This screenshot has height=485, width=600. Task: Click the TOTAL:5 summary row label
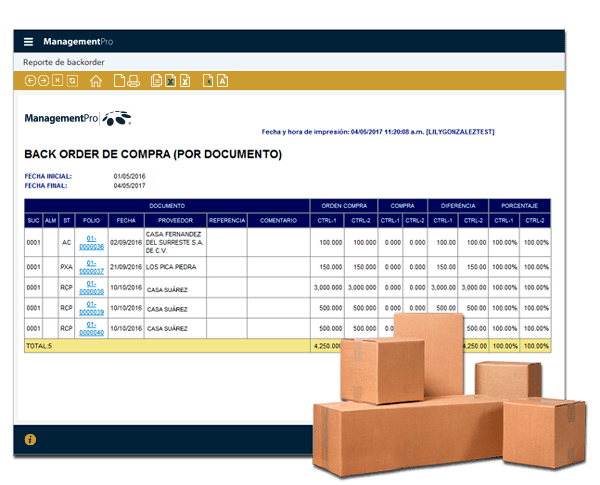39,346
